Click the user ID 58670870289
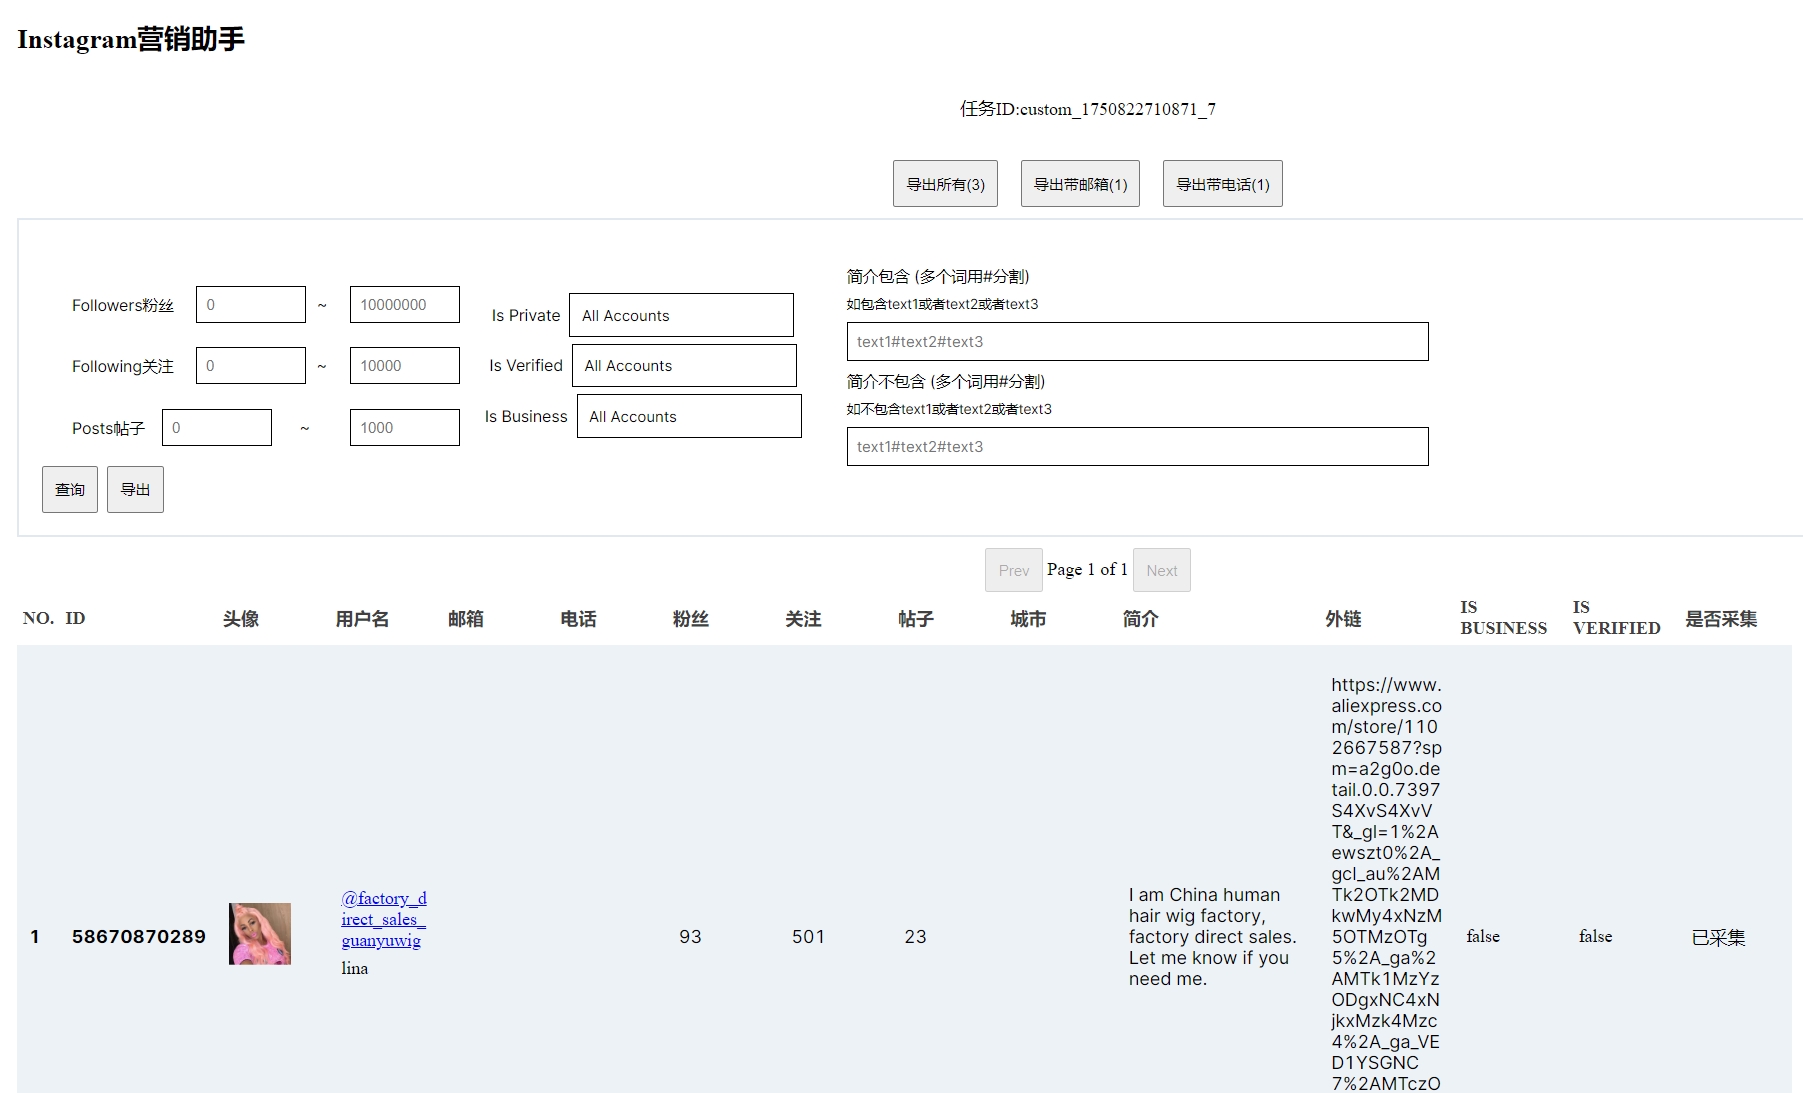The height and width of the screenshot is (1093, 1803). (x=139, y=937)
